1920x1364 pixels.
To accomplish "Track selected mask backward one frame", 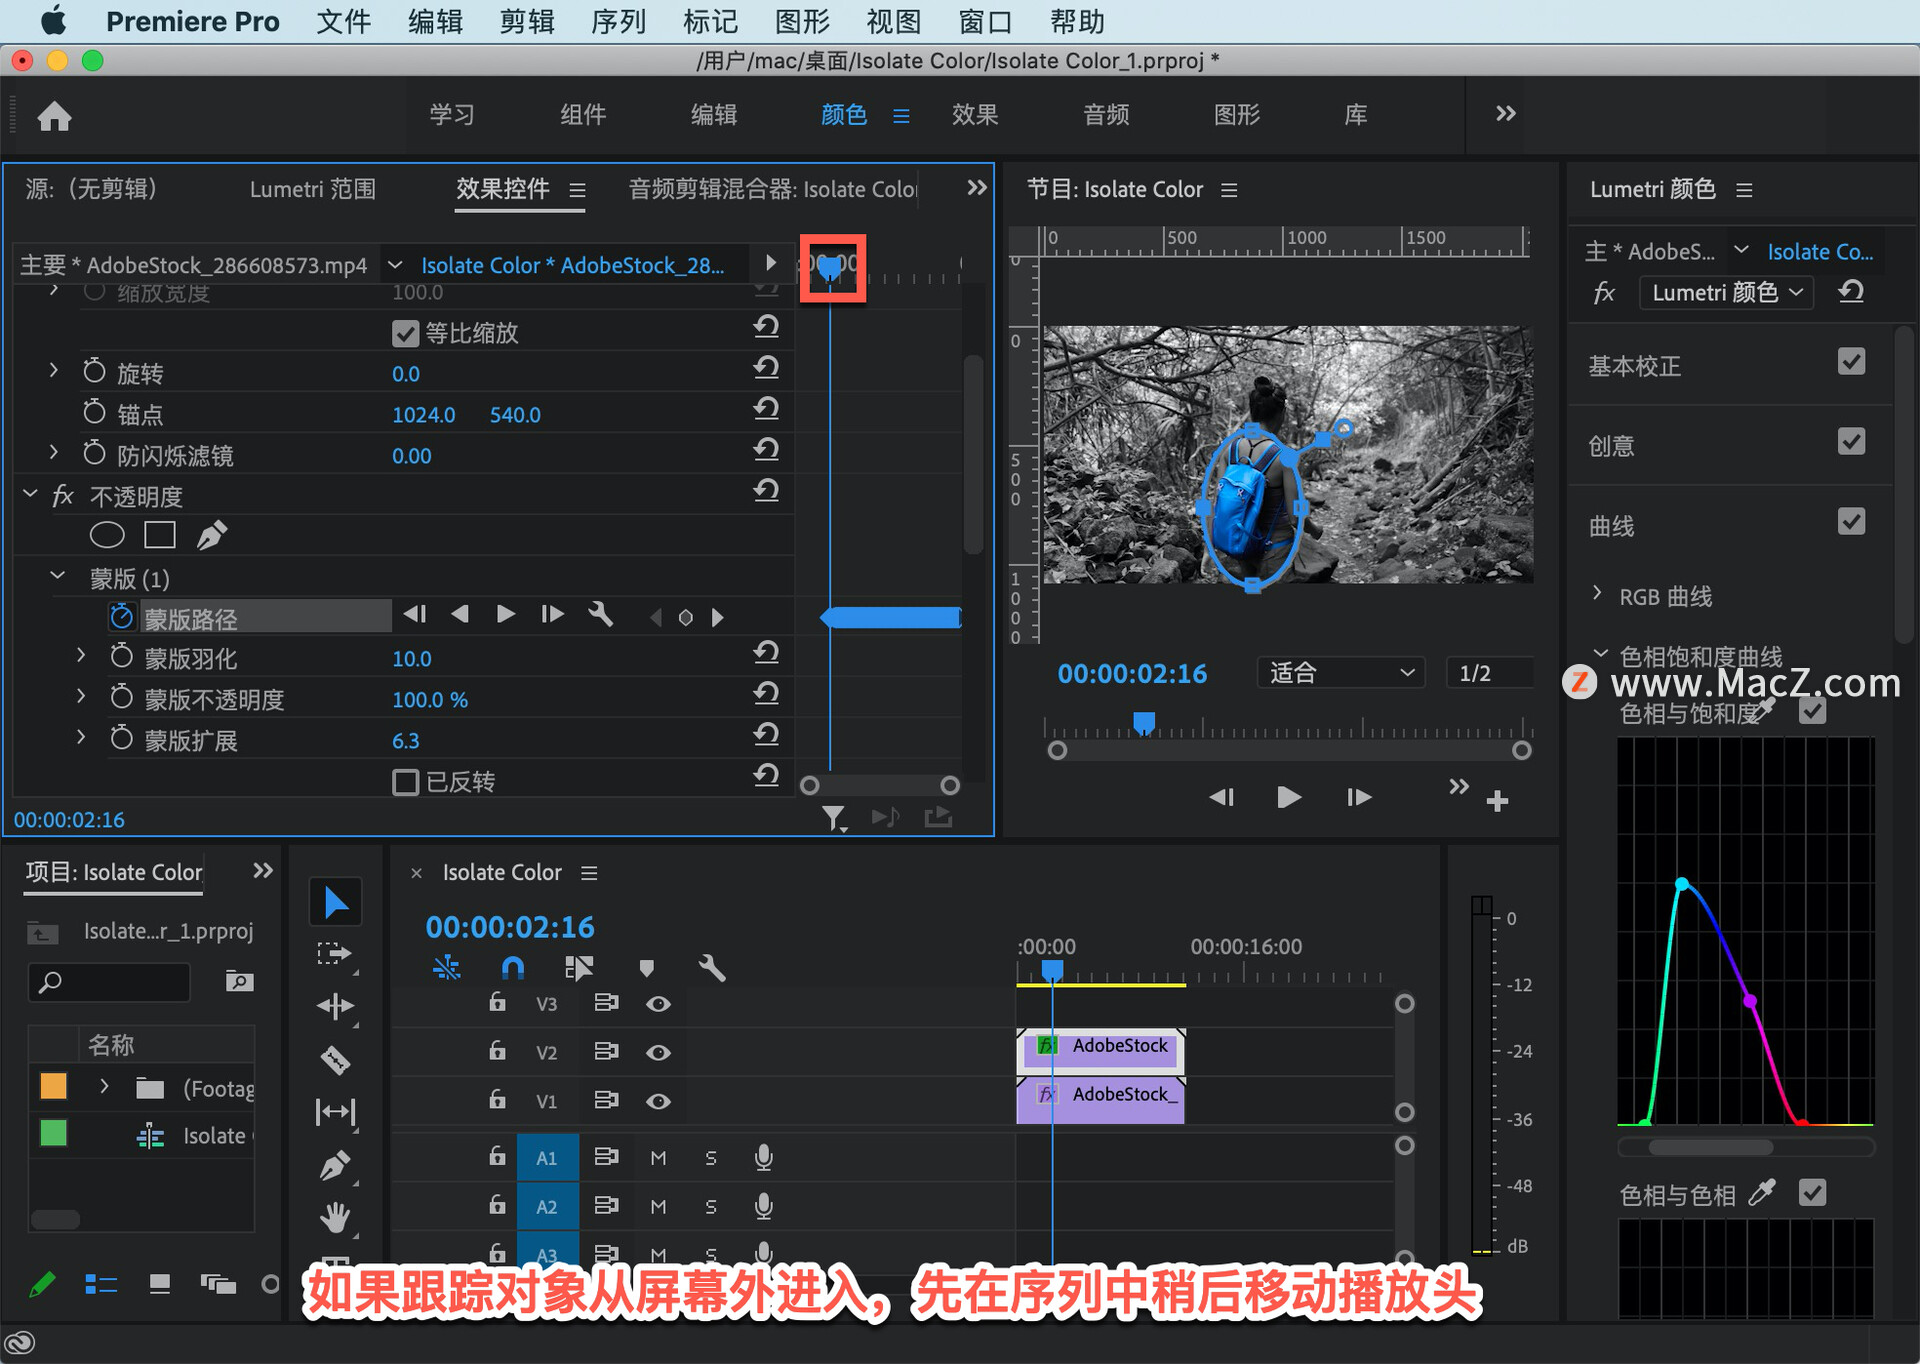I will (415, 614).
